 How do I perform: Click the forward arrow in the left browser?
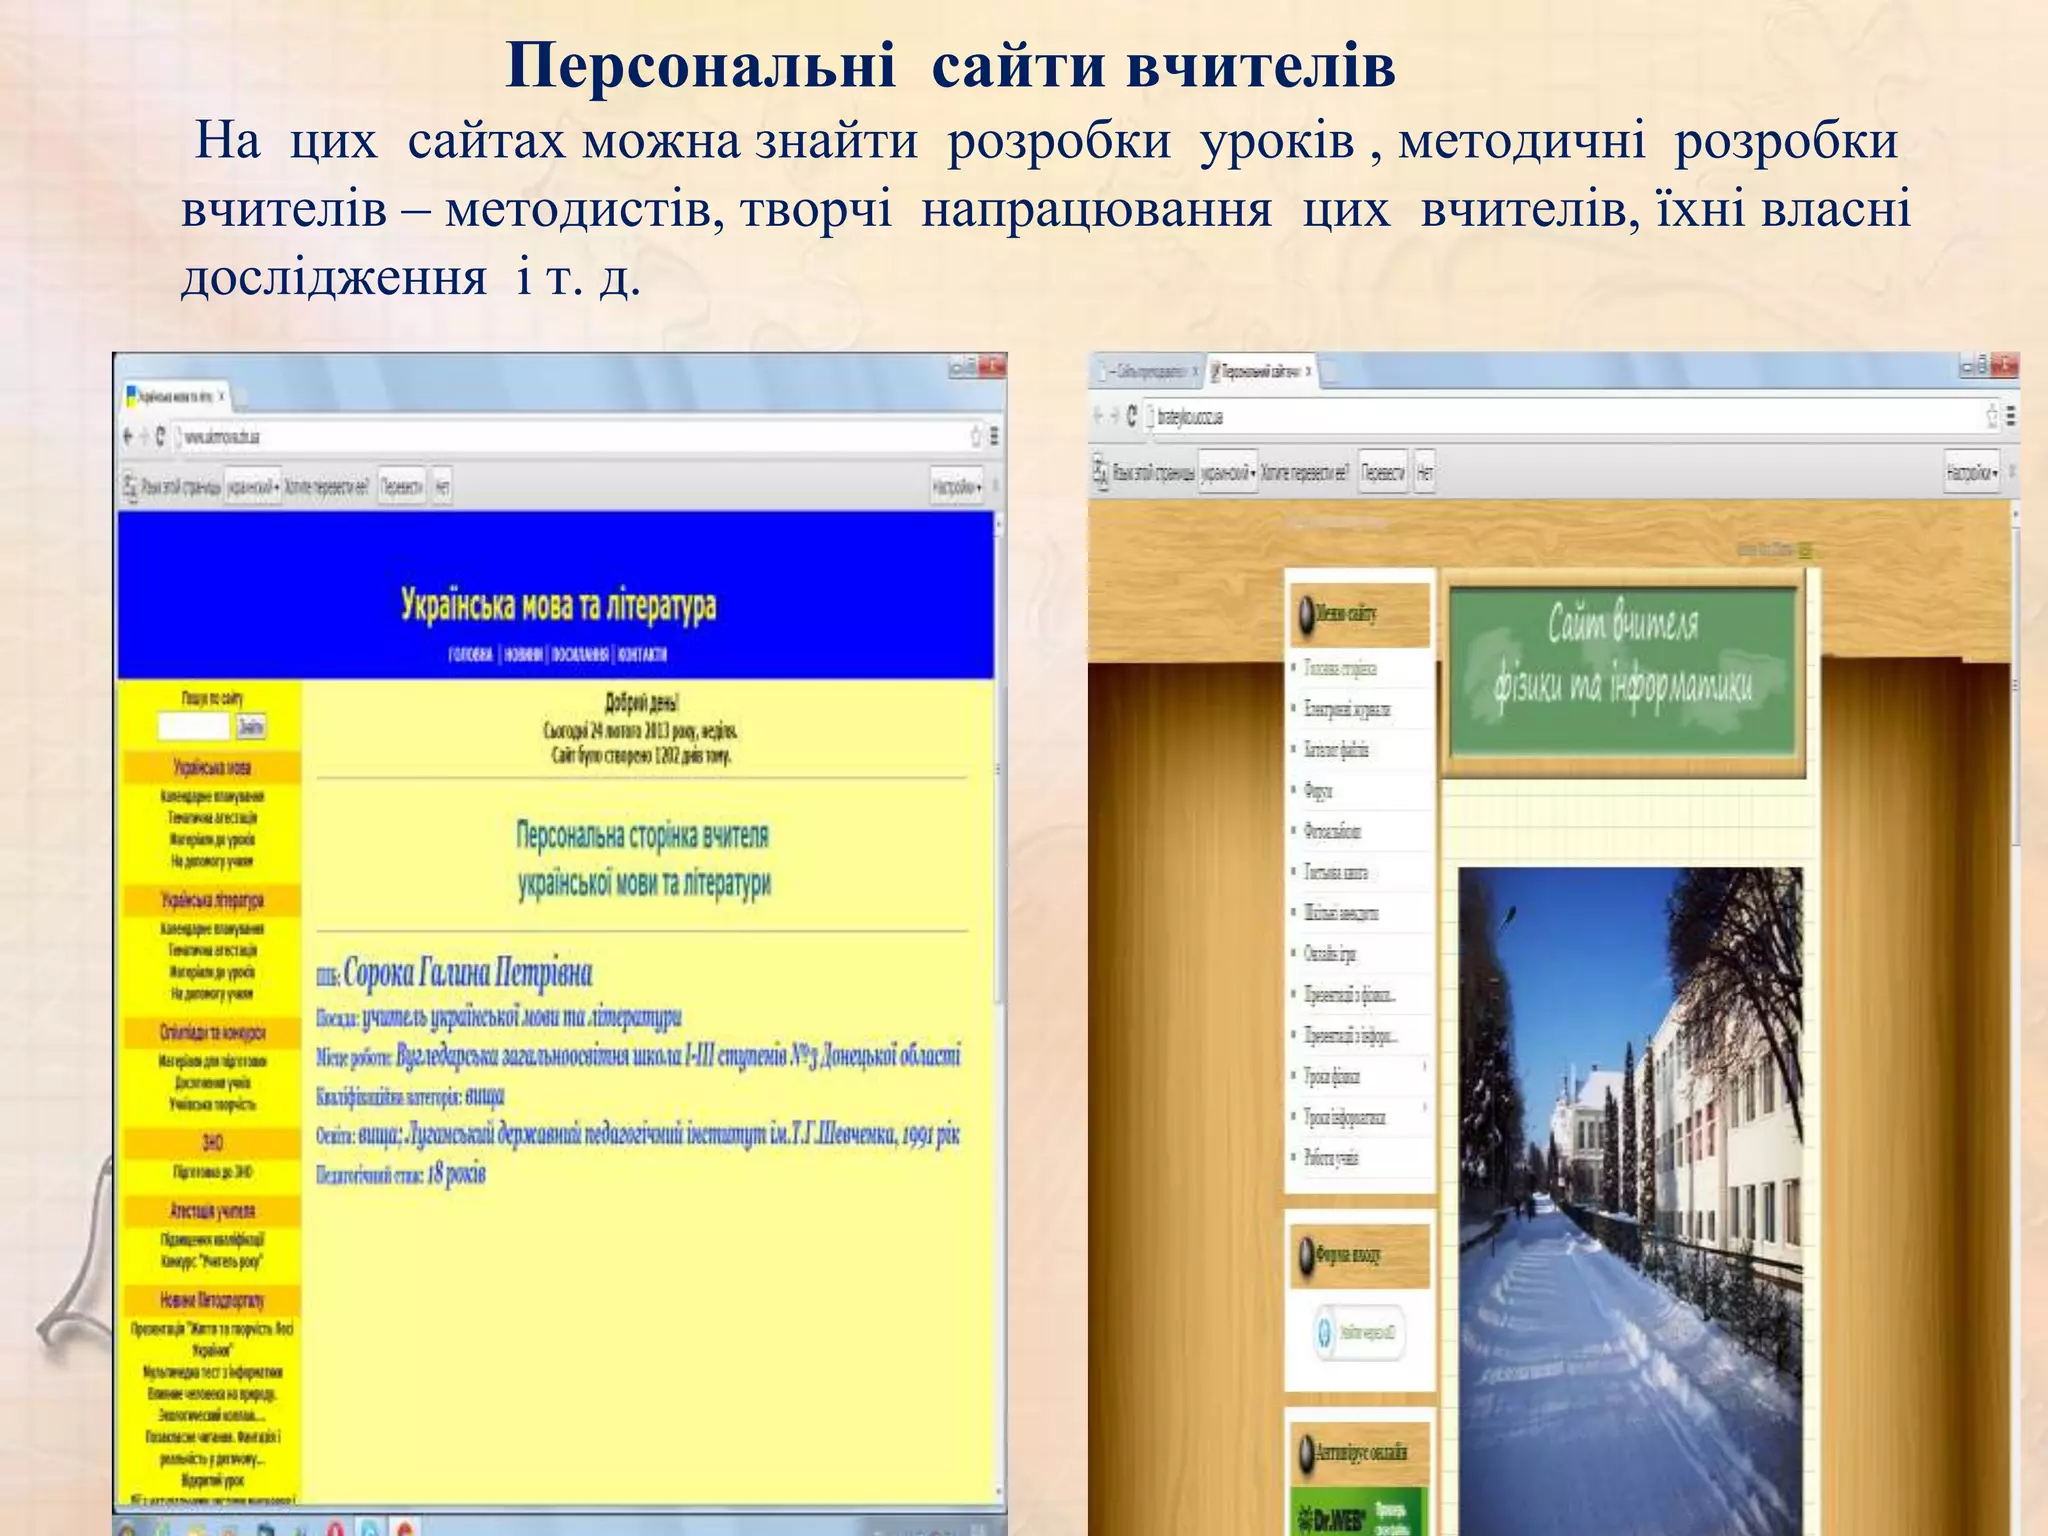pos(143,437)
